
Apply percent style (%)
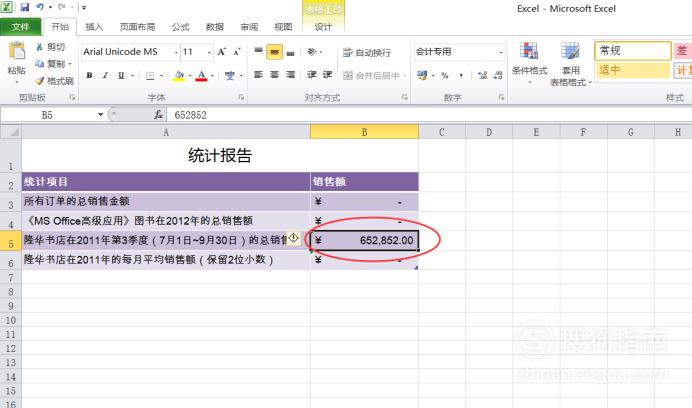coord(445,76)
